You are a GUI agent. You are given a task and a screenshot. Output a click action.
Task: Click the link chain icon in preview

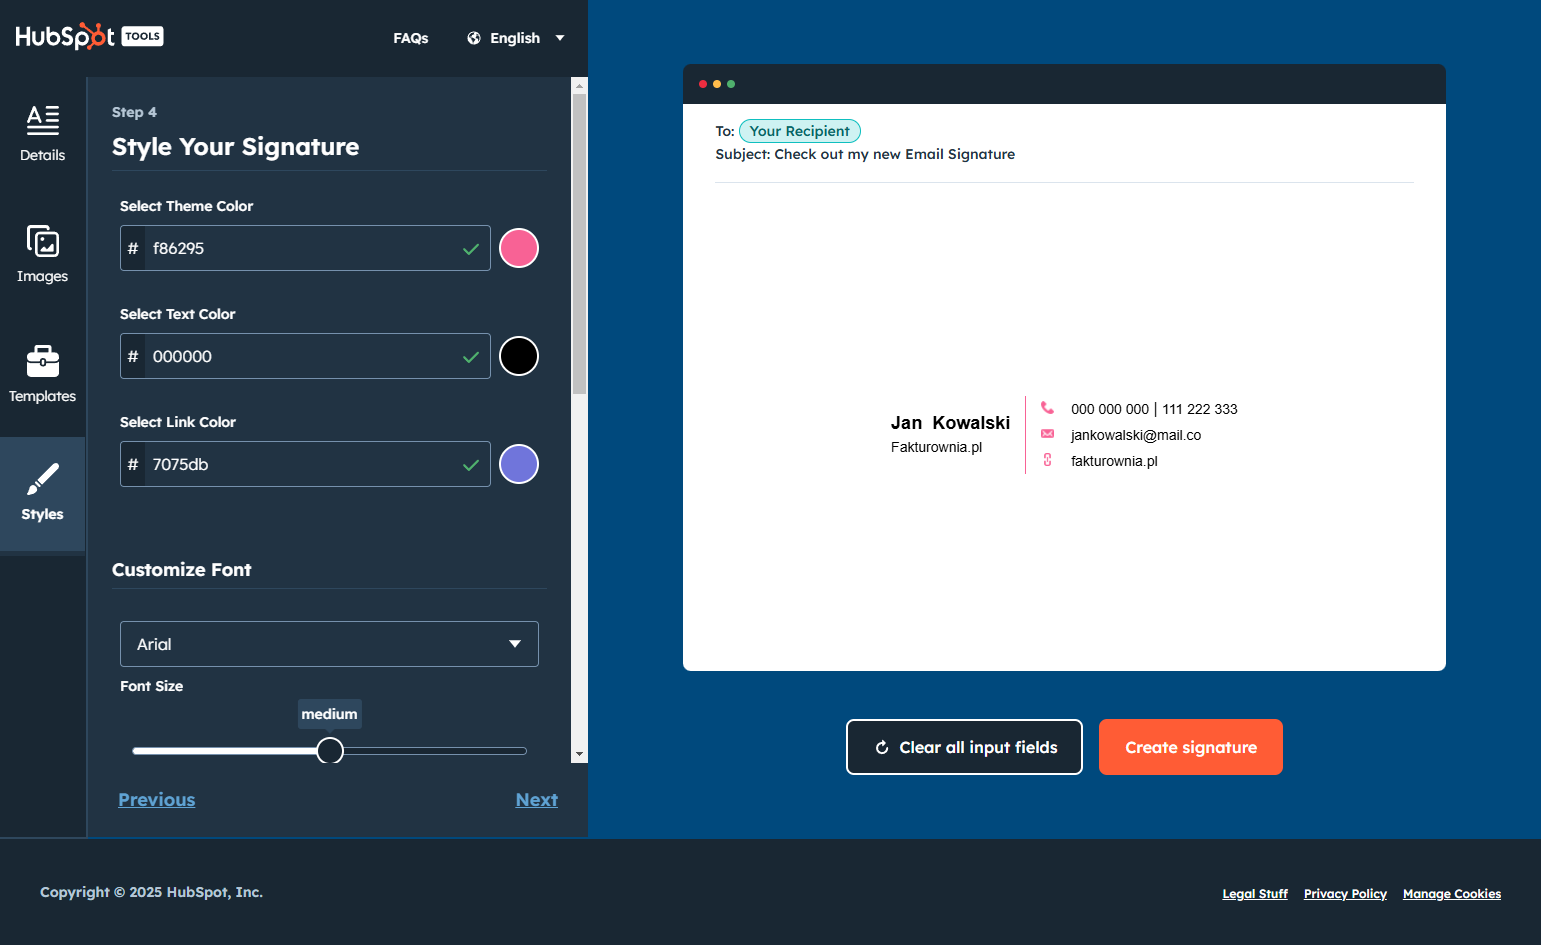pos(1047,460)
